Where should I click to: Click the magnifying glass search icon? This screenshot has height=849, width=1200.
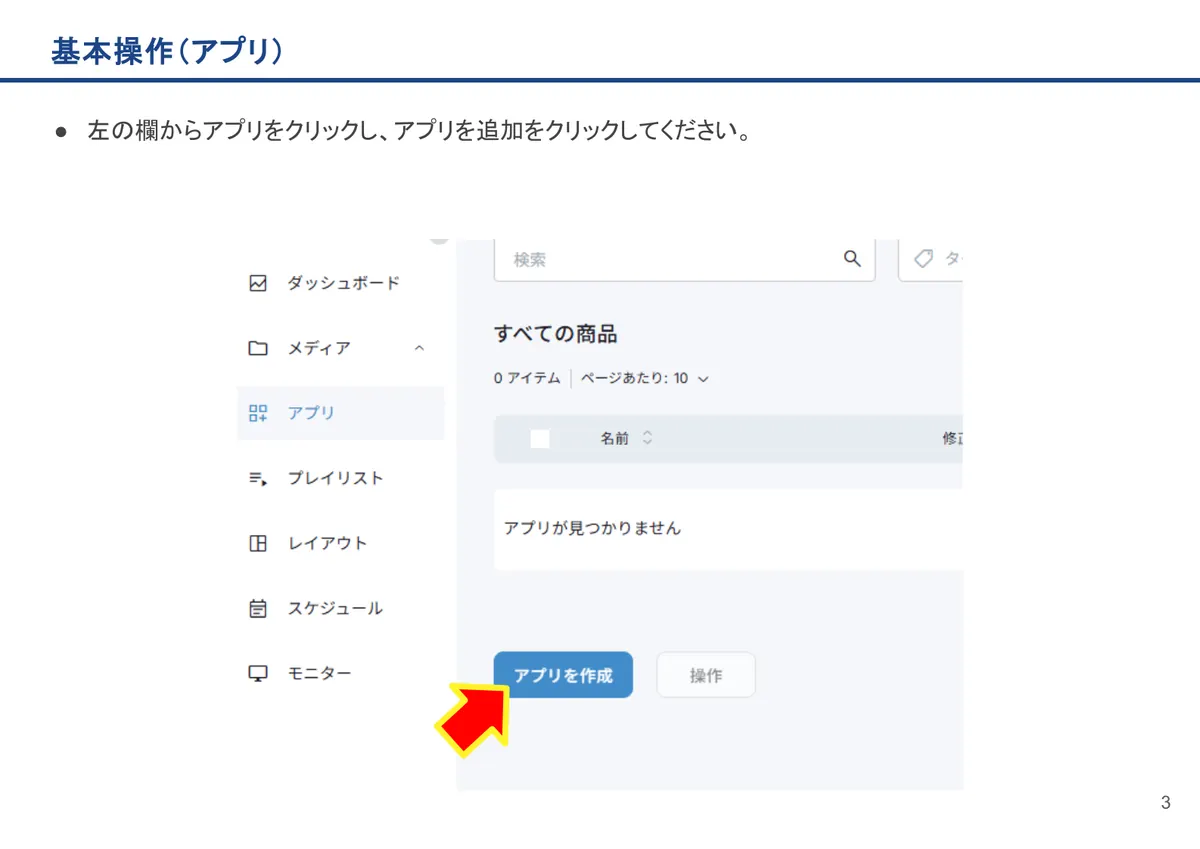(x=852, y=259)
